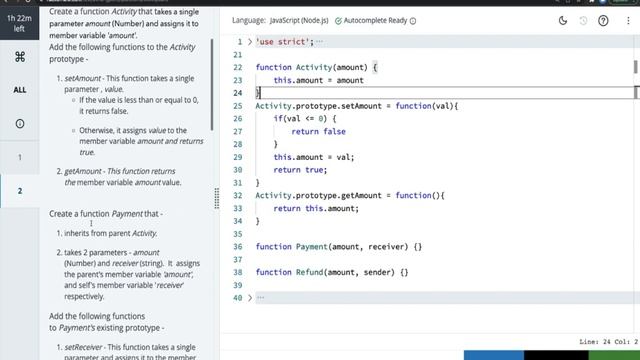Expand folded code at line 1

[250, 42]
